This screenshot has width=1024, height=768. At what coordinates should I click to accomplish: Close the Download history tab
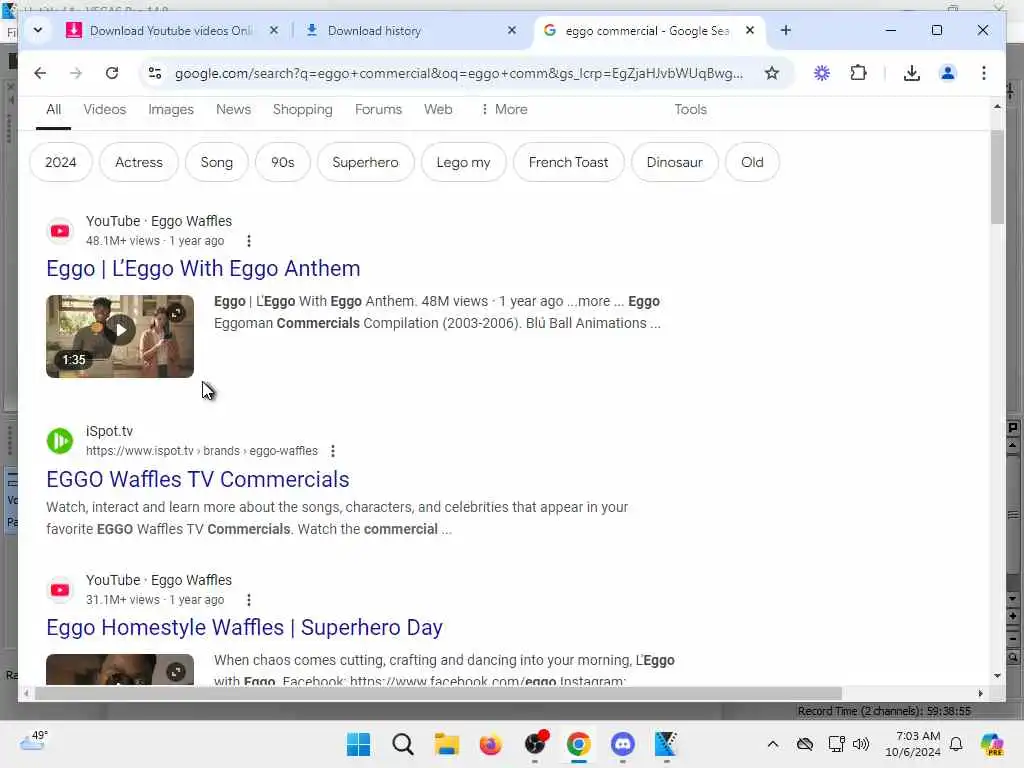pyautogui.click(x=512, y=30)
